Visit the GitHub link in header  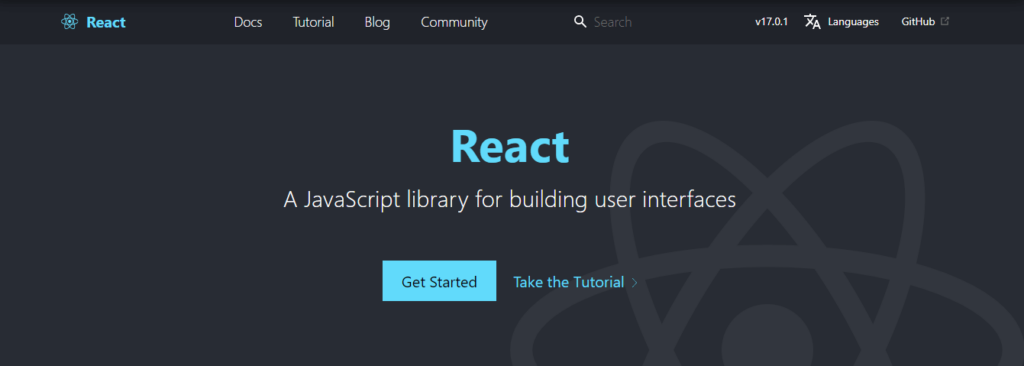point(918,22)
